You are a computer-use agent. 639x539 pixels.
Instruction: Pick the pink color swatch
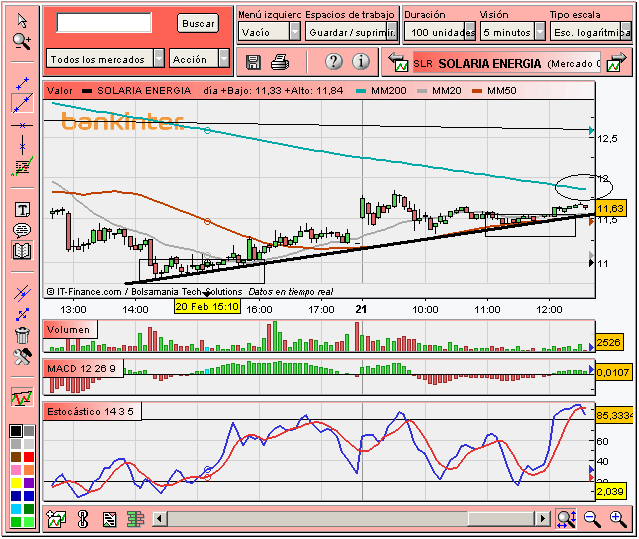coord(16,470)
